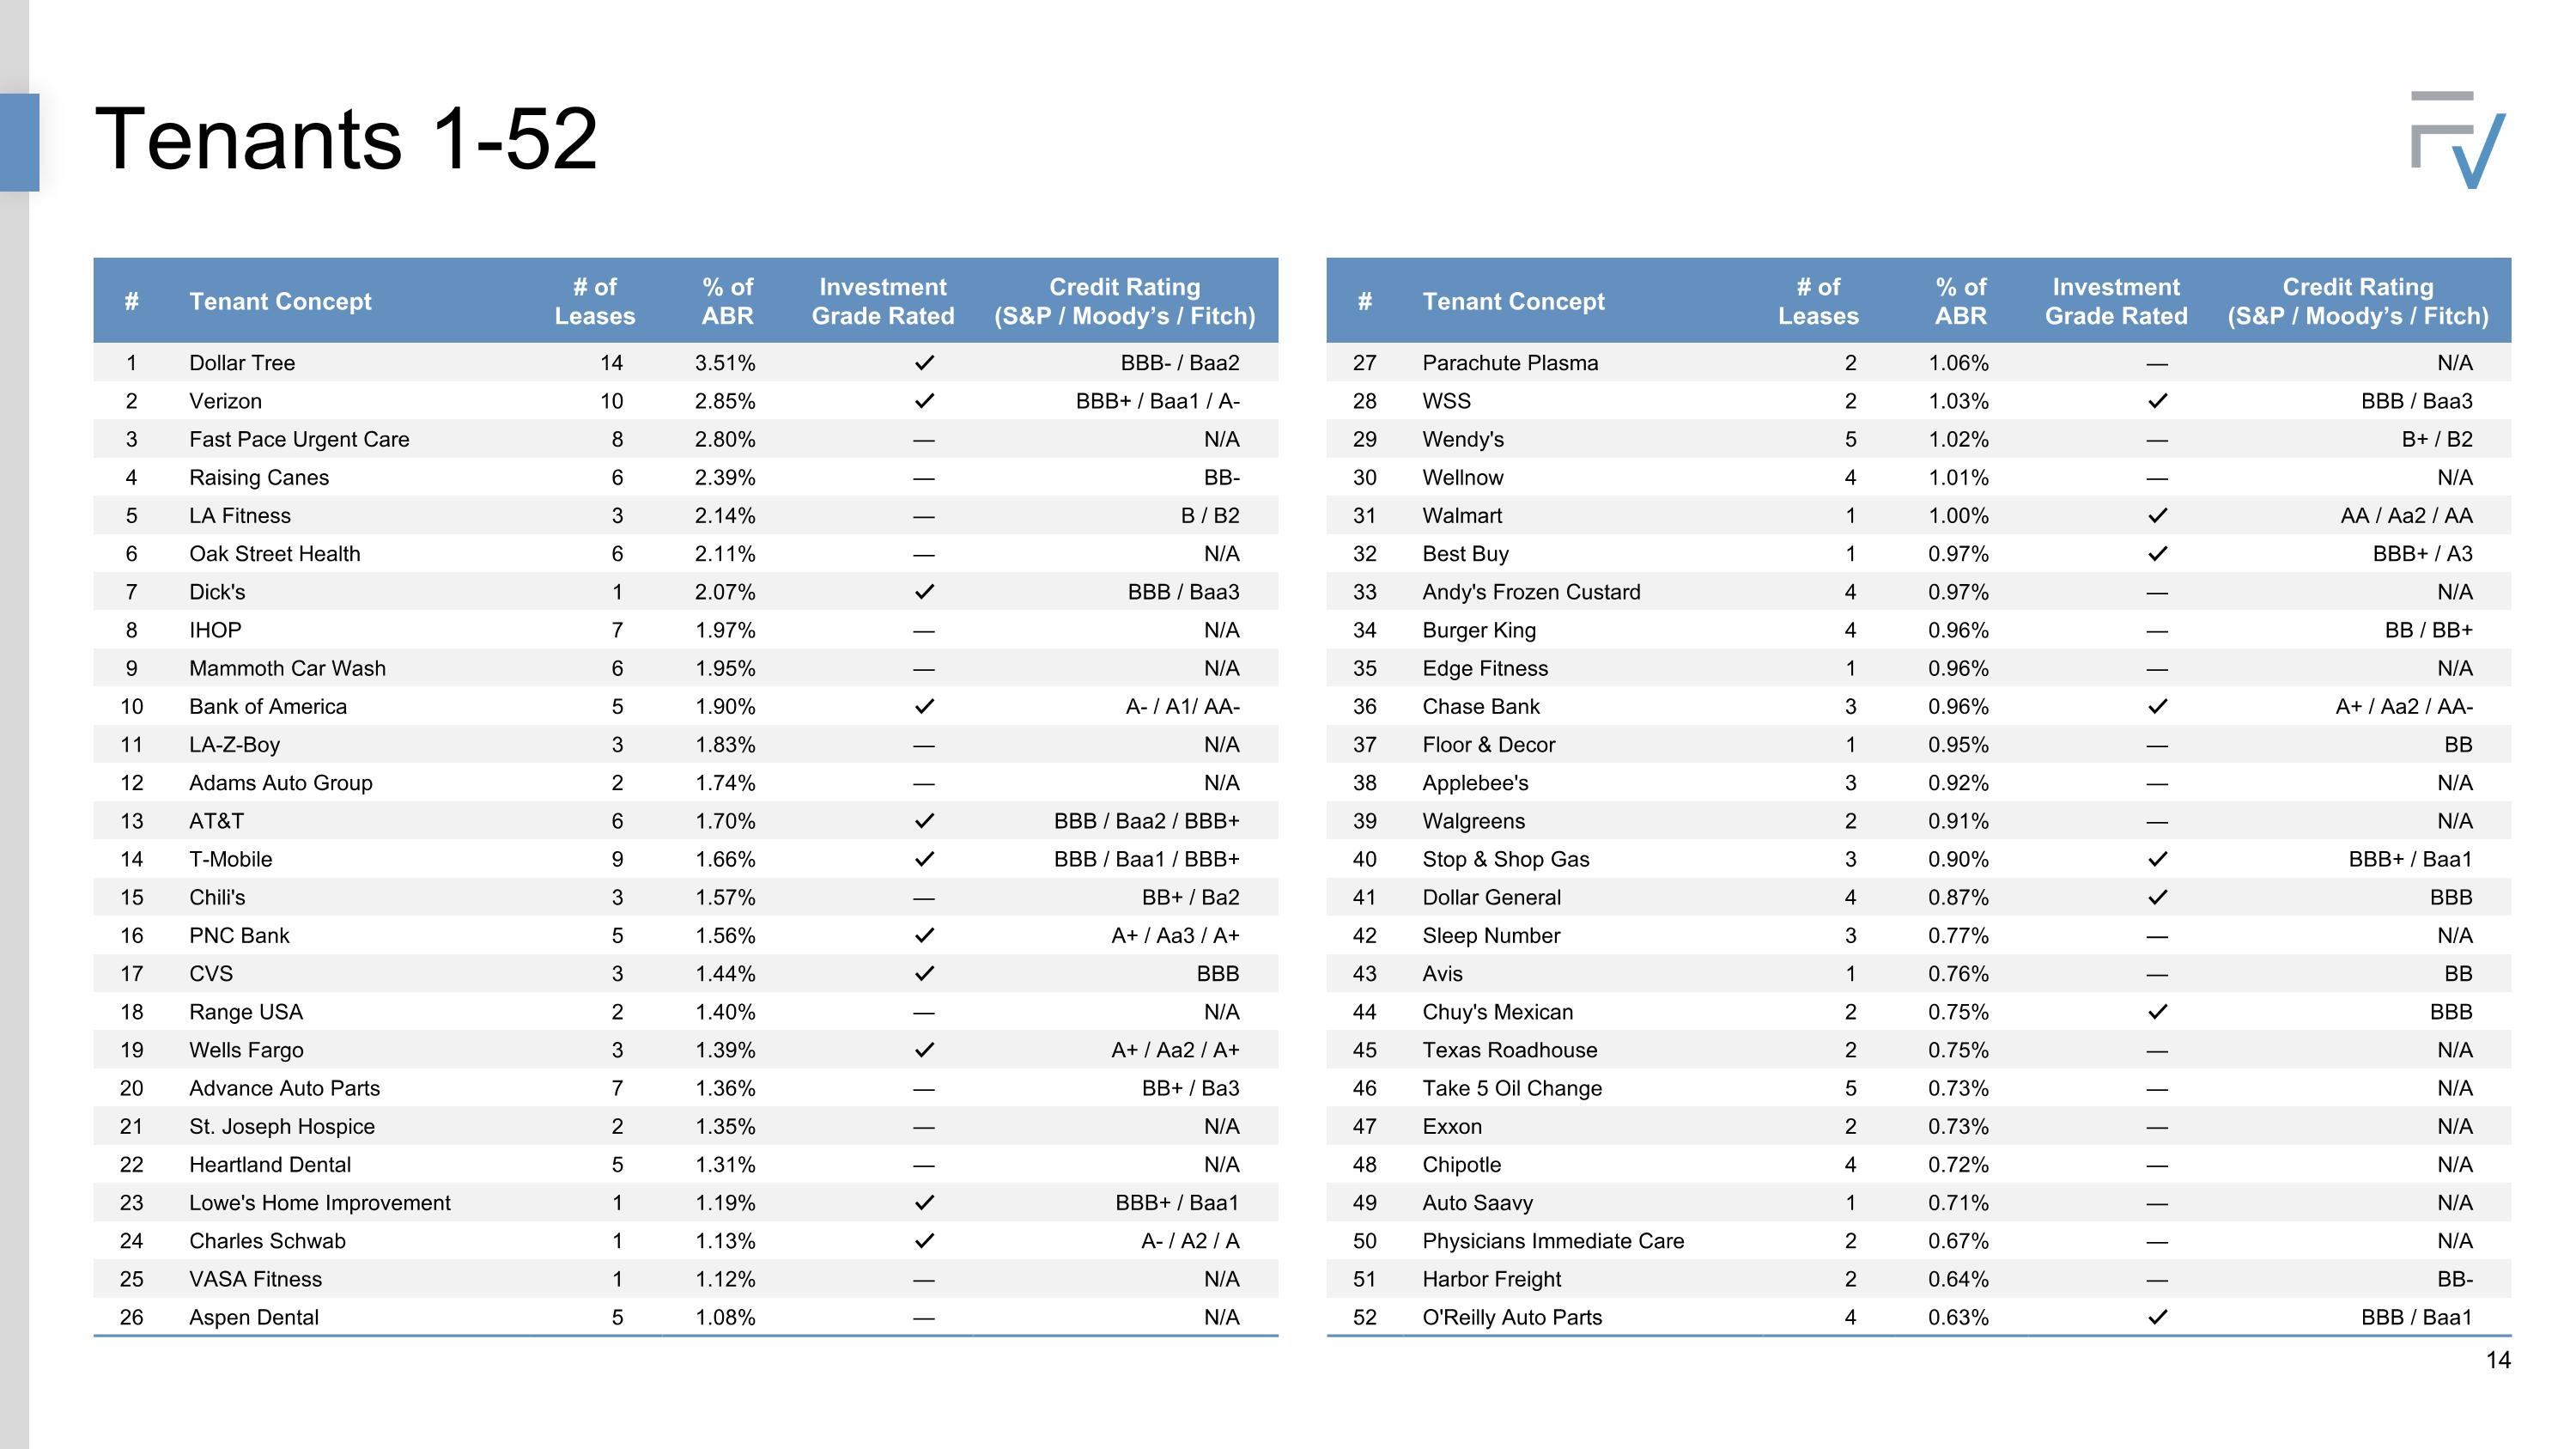Click the checkmark beside Charles Schwab
The image size is (2576, 1449).
tap(924, 1241)
